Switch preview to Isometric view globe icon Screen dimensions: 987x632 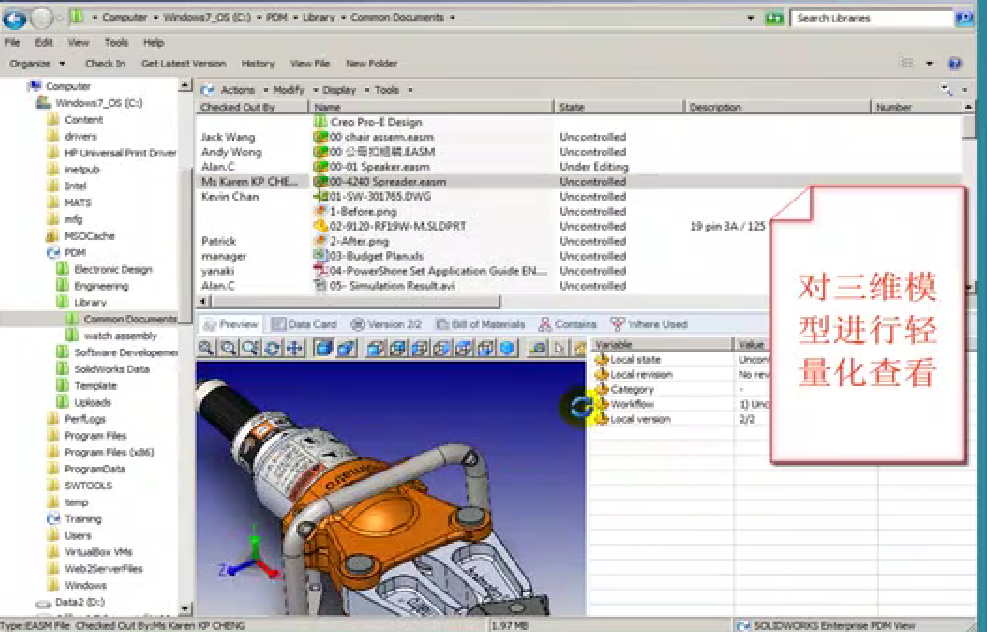[x=507, y=347]
